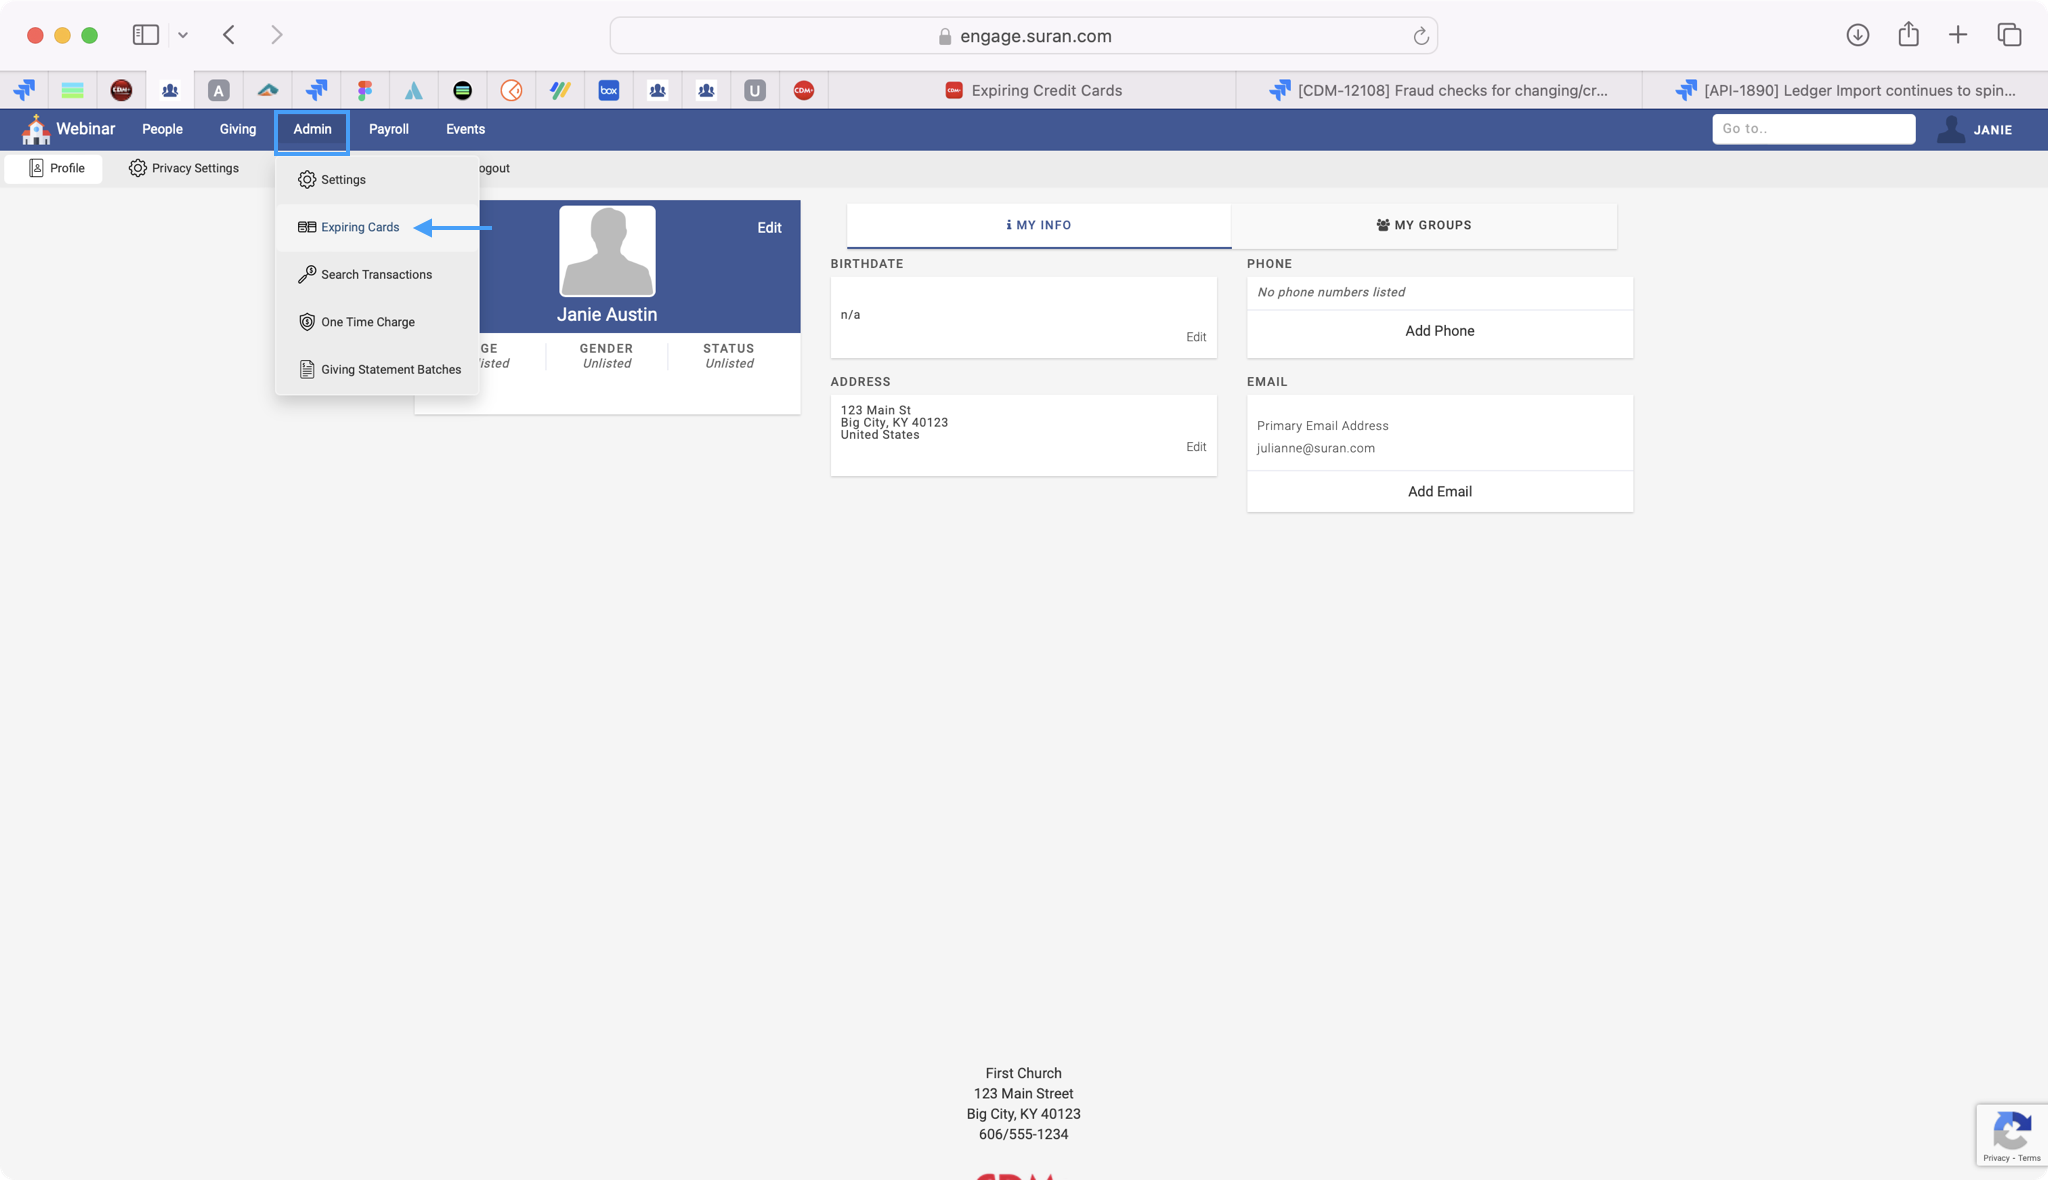This screenshot has height=1180, width=2048.
Task: Open the Expiring Credit Cards browser tab
Action: (1033, 90)
